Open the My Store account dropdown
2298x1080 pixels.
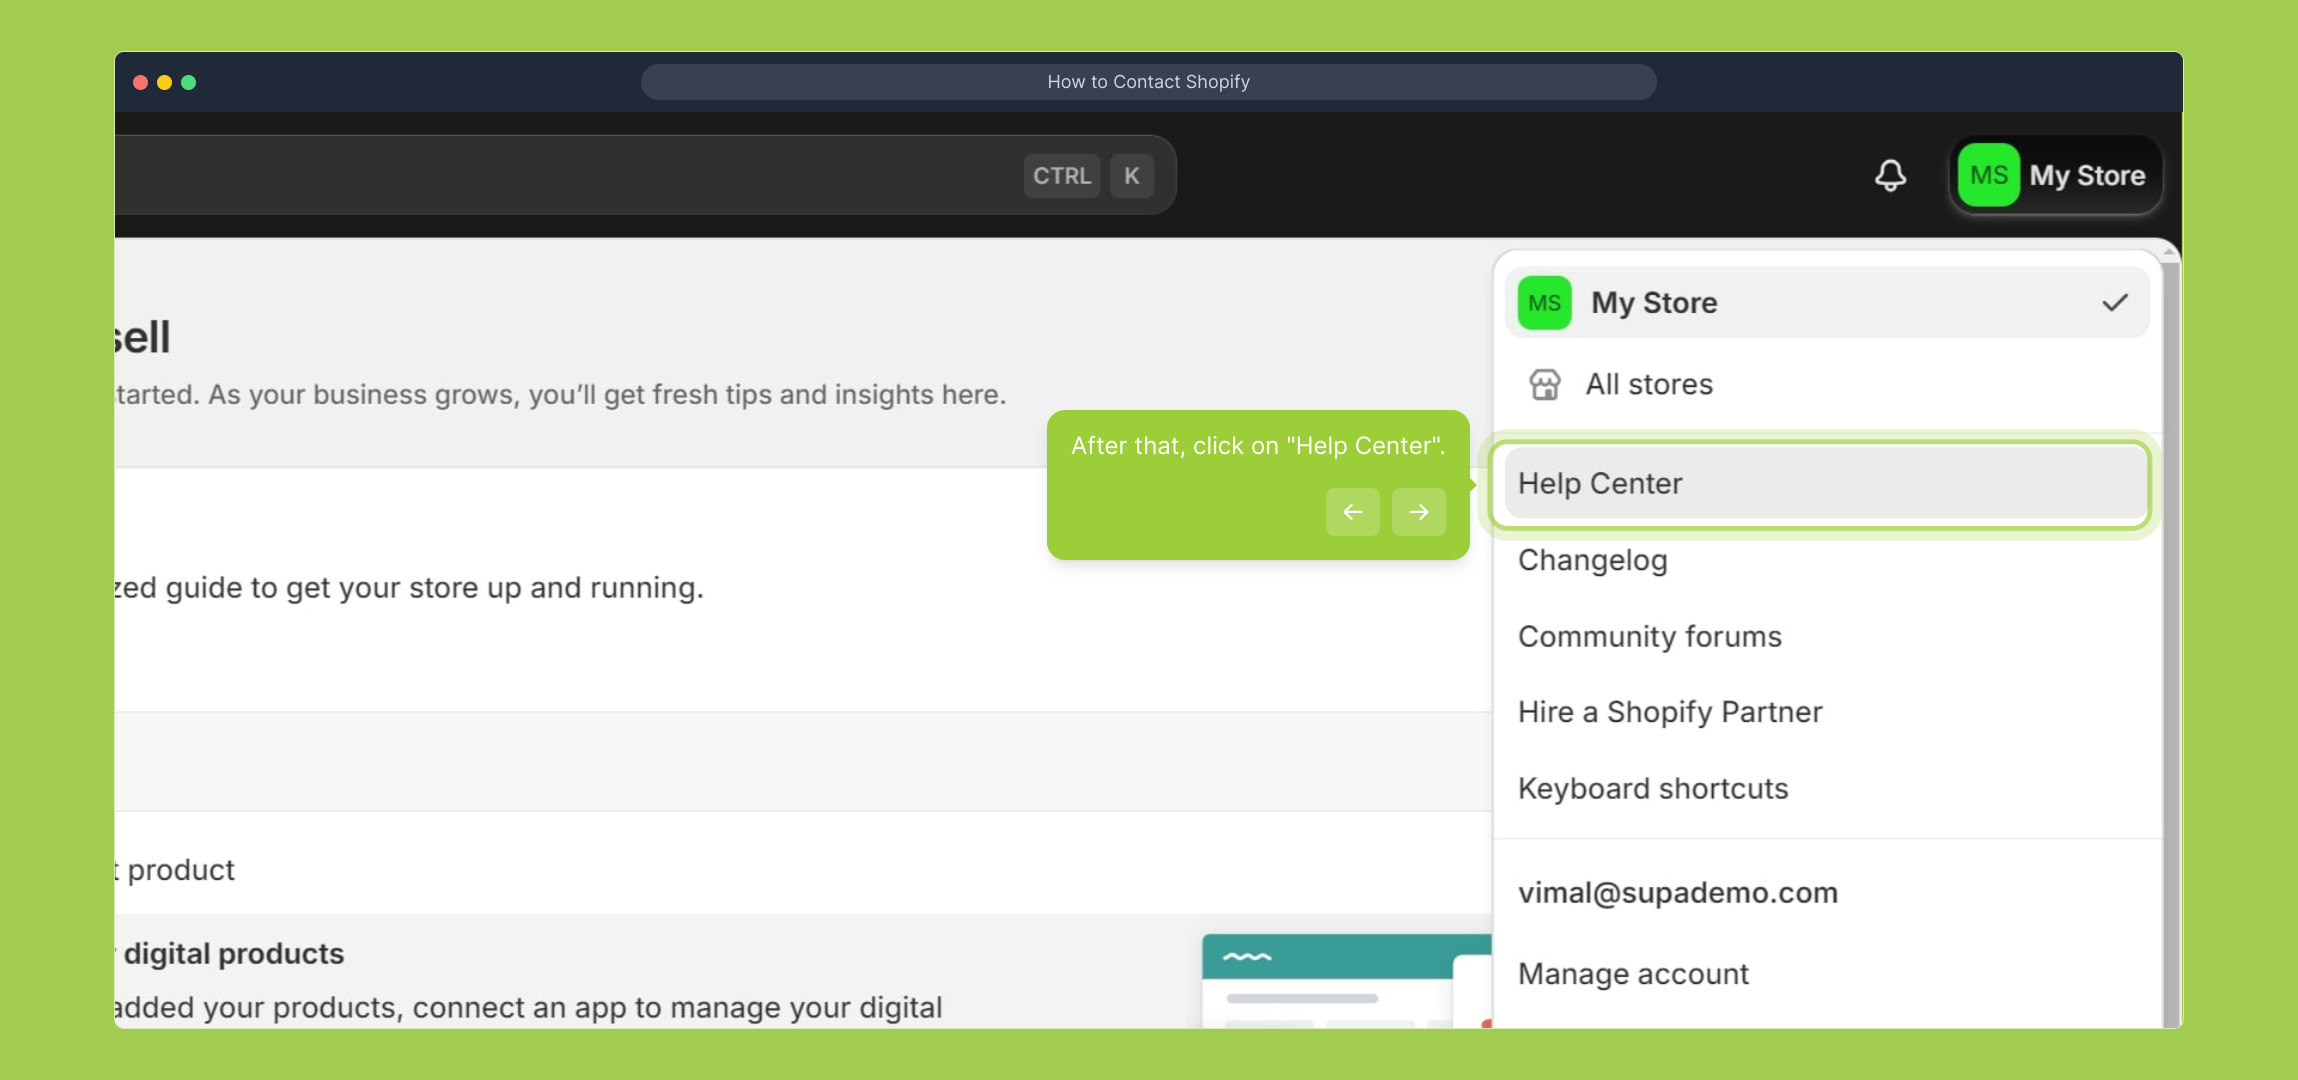click(x=2086, y=176)
